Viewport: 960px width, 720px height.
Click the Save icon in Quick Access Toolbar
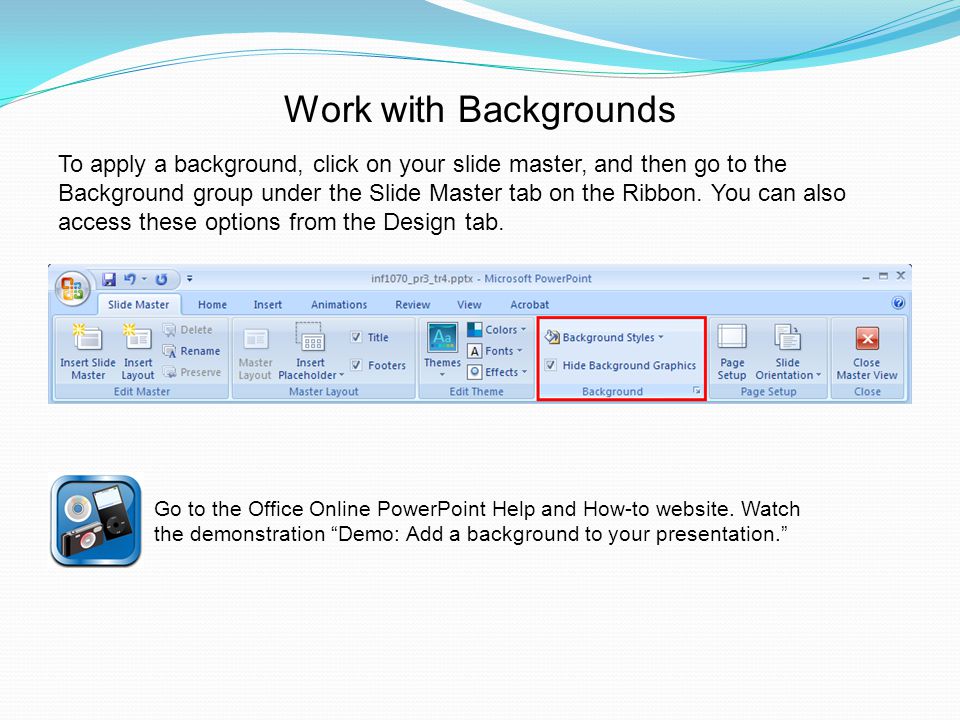[x=109, y=279]
